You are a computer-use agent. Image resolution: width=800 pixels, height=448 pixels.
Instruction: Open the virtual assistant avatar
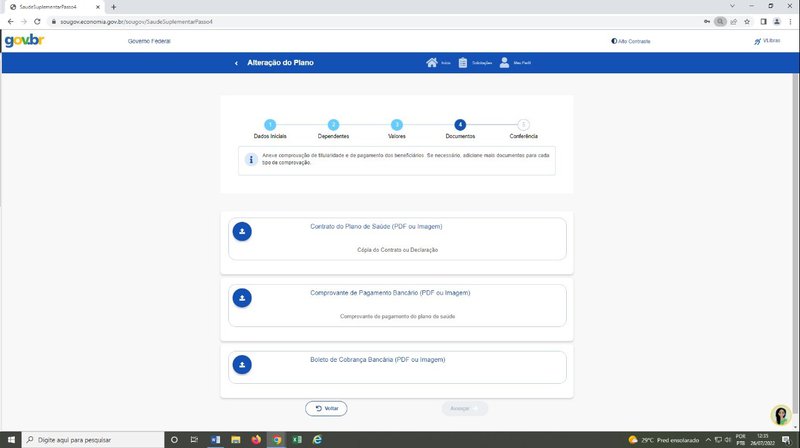781,415
